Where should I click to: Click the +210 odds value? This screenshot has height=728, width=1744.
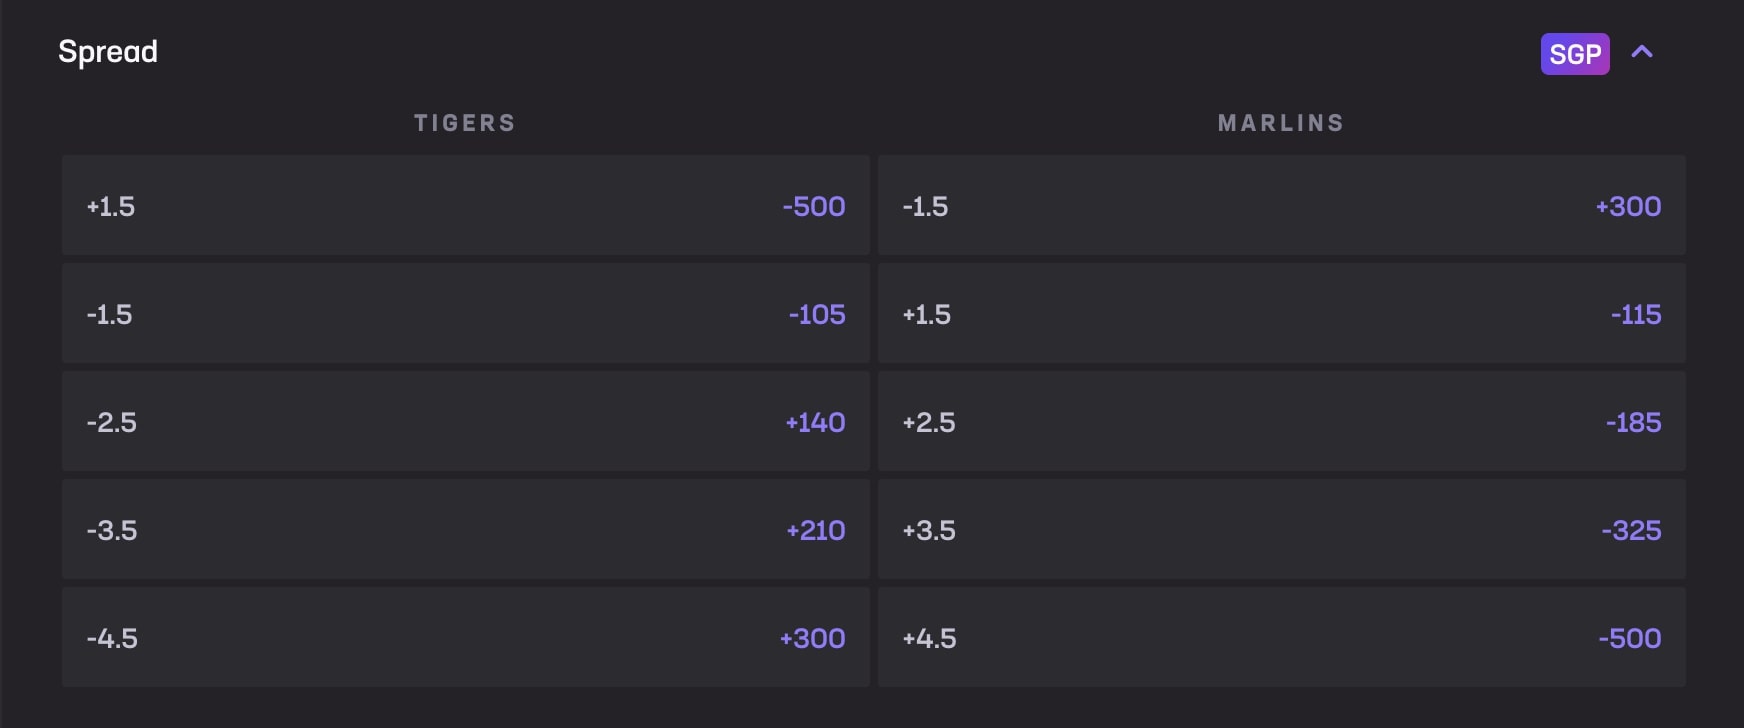click(x=815, y=531)
